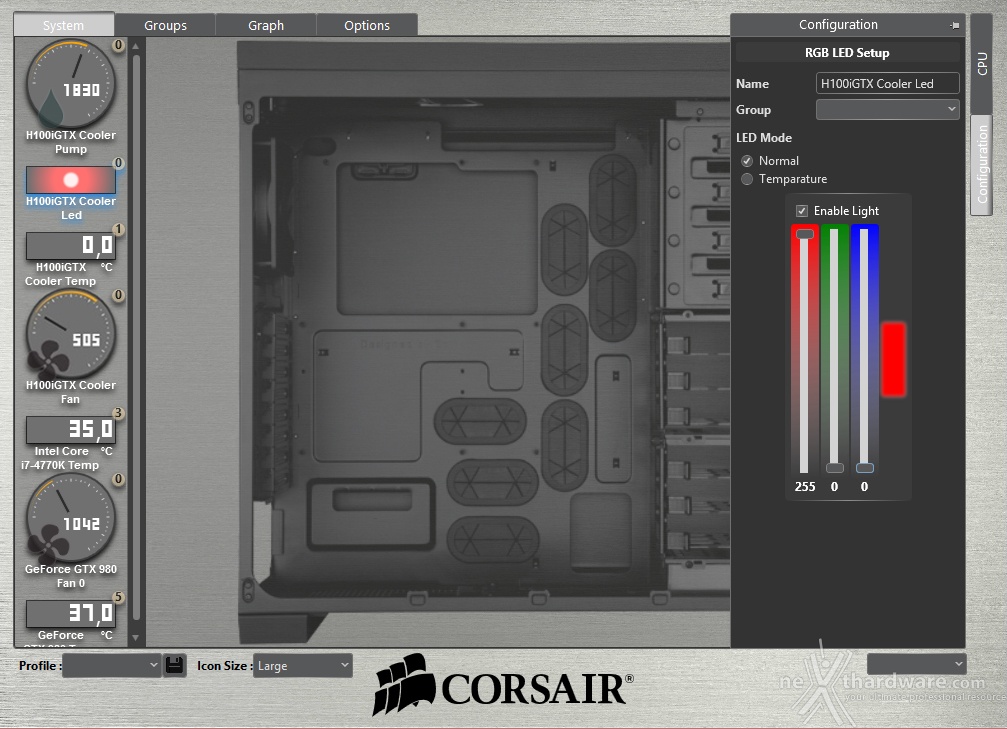The height and width of the screenshot is (729, 1007).
Task: Open the Profile dropdown
Action: 111,665
